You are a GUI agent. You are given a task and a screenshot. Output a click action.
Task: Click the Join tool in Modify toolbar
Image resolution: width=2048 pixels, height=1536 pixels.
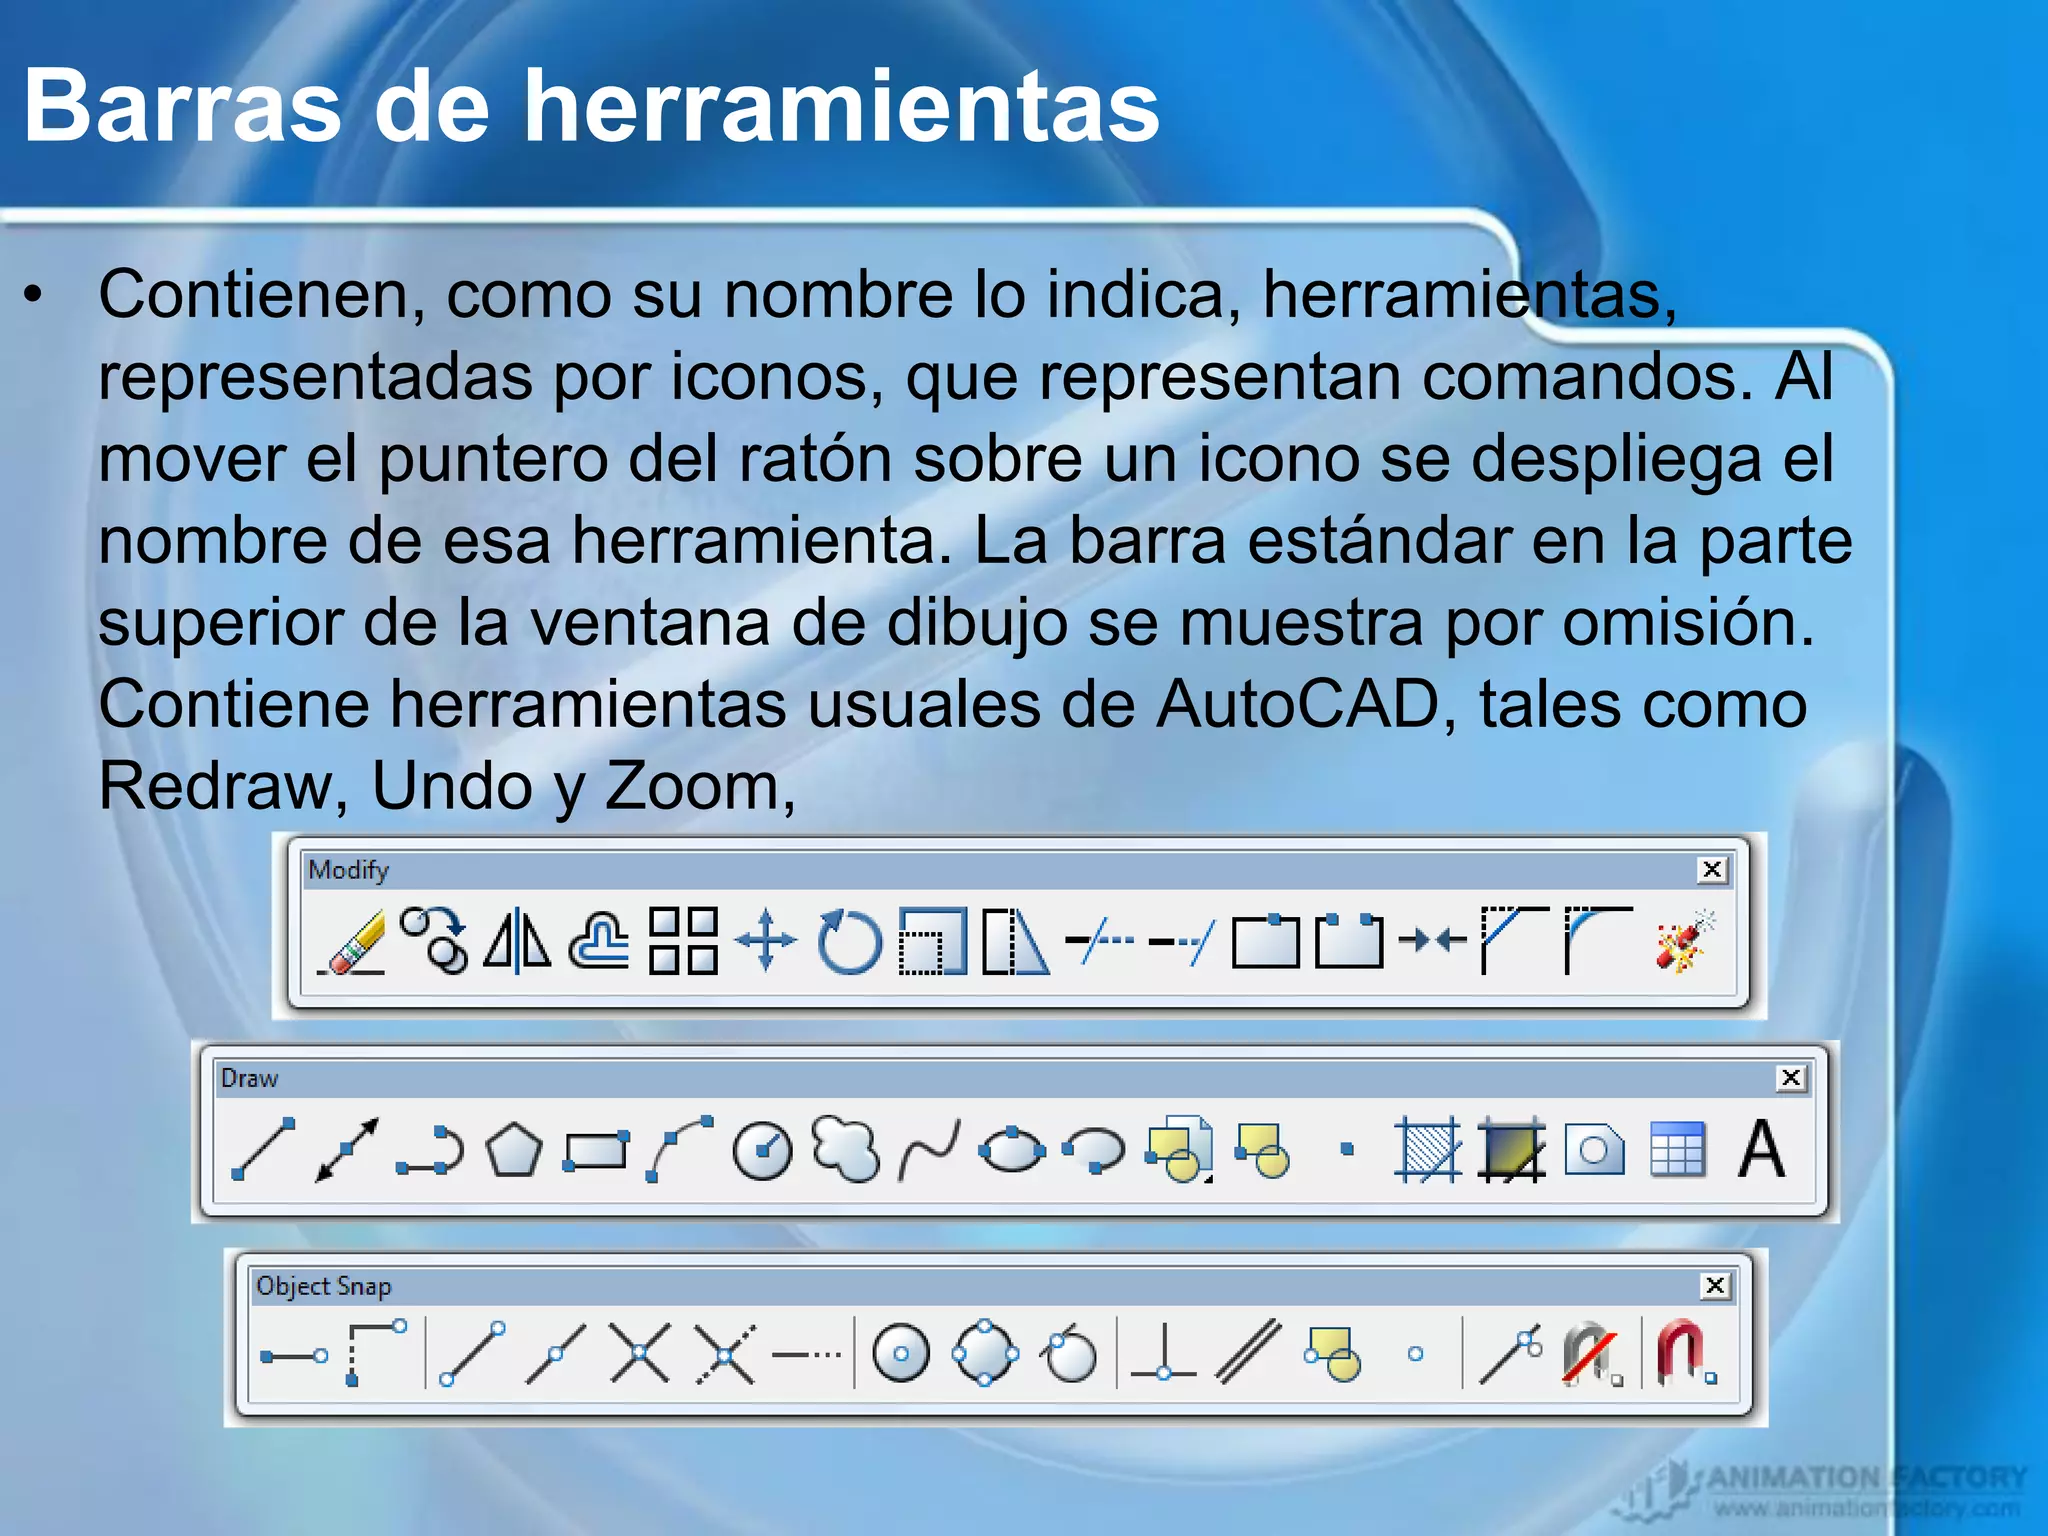pyautogui.click(x=1432, y=940)
